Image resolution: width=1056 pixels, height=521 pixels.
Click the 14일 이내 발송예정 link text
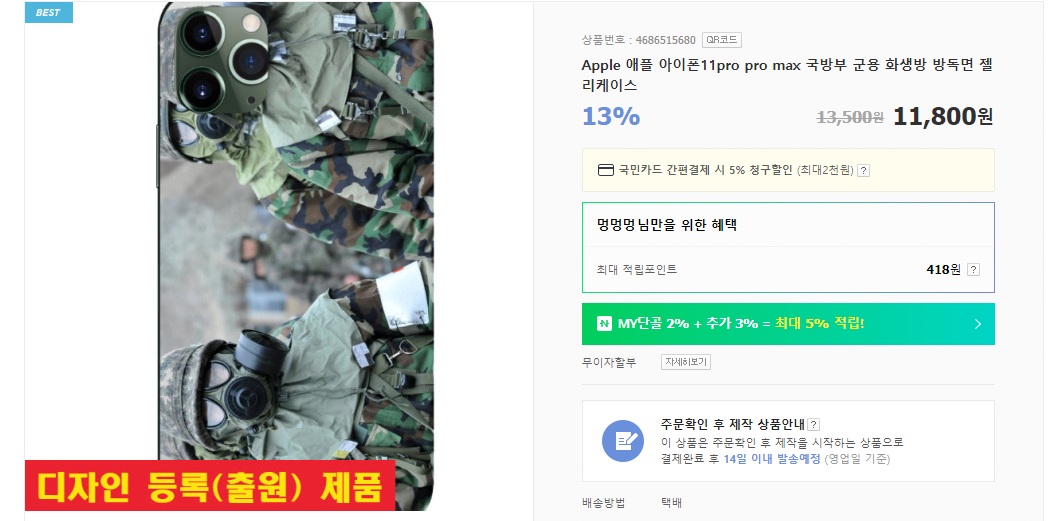click(771, 459)
